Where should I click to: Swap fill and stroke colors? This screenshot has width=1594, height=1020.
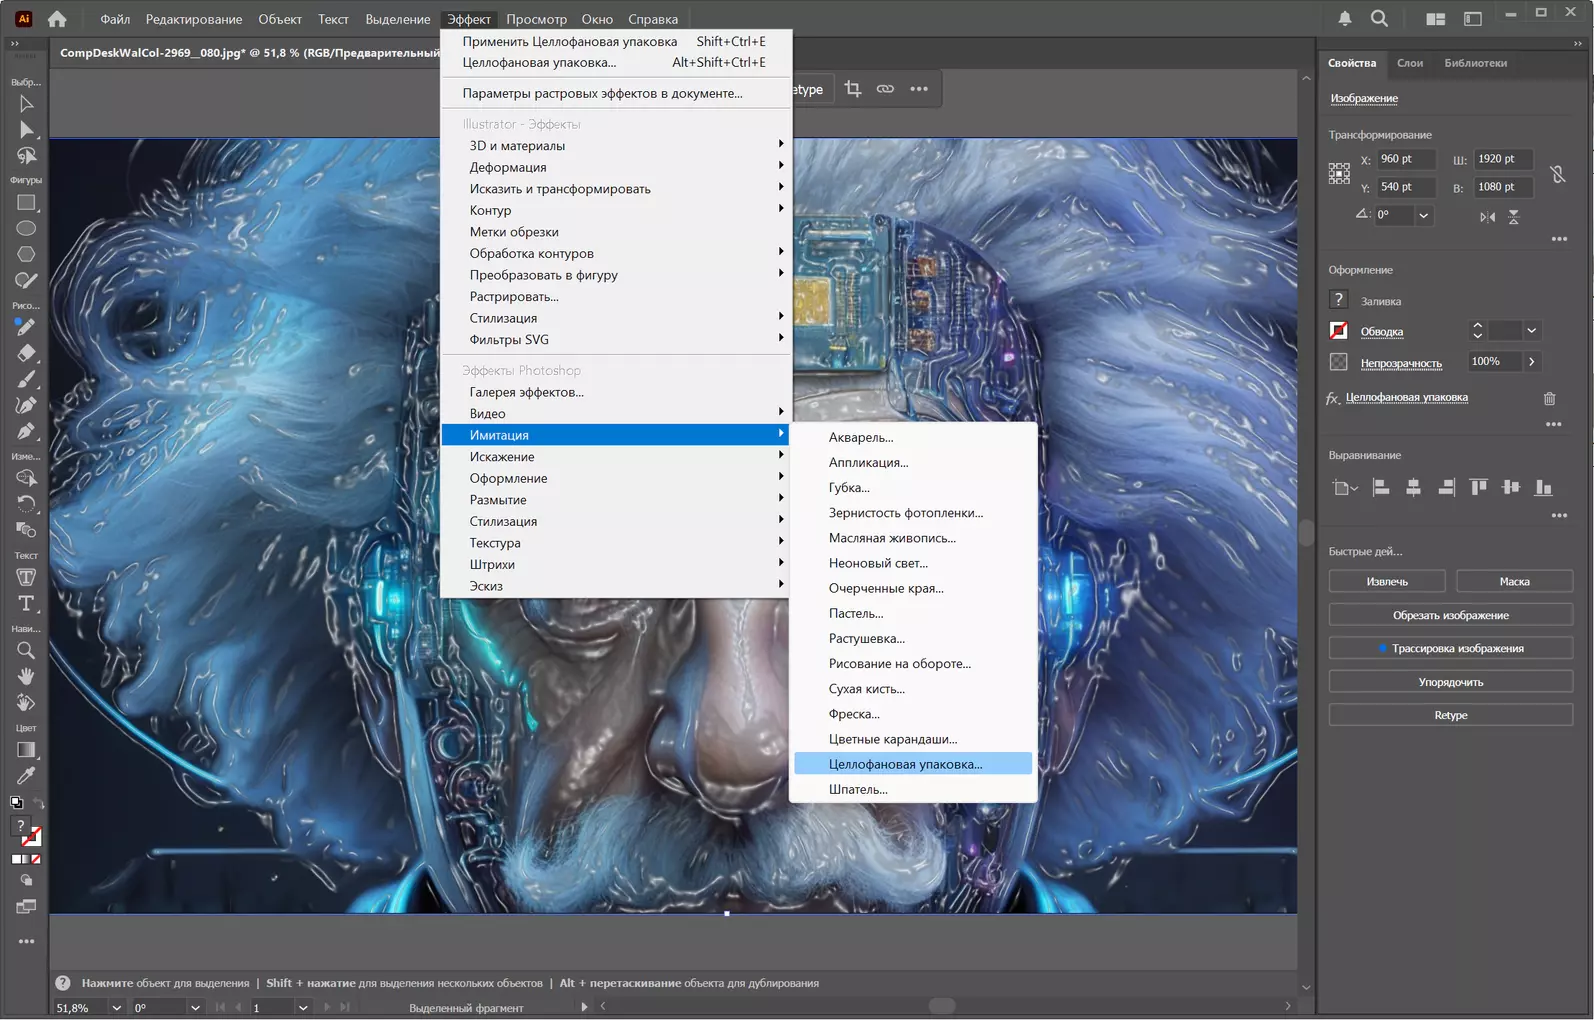pyautogui.click(x=38, y=803)
